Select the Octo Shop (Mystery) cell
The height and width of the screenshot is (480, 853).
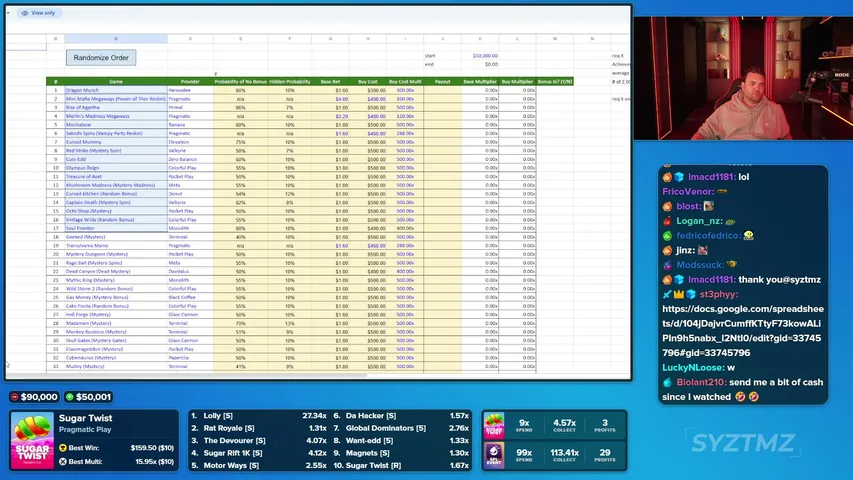(116, 211)
